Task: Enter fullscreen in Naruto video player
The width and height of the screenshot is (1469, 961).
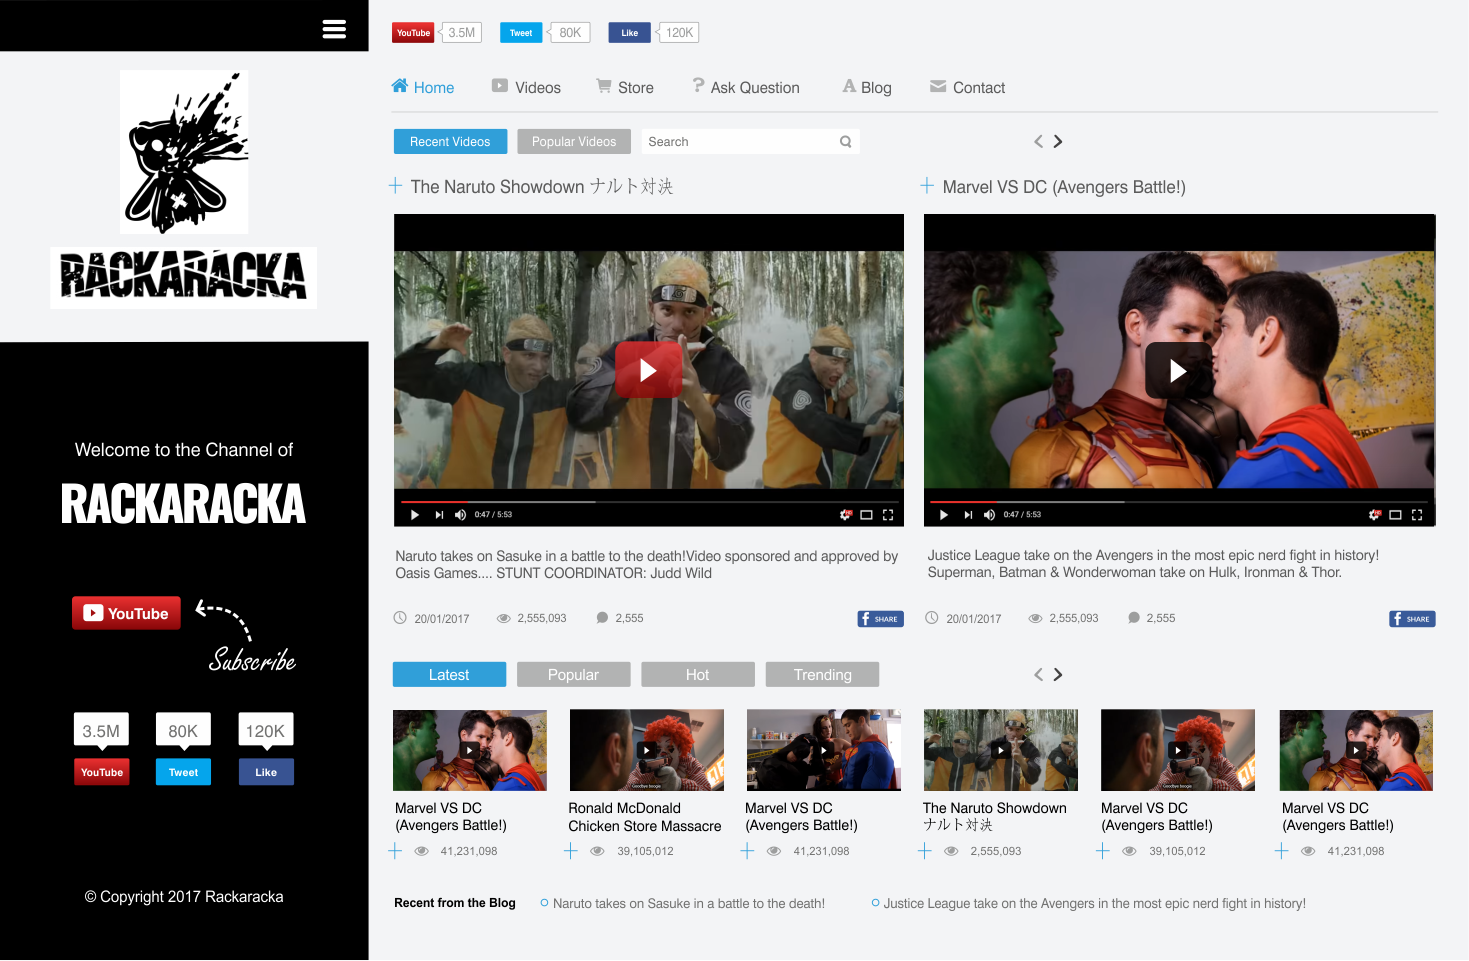Action: 888,515
